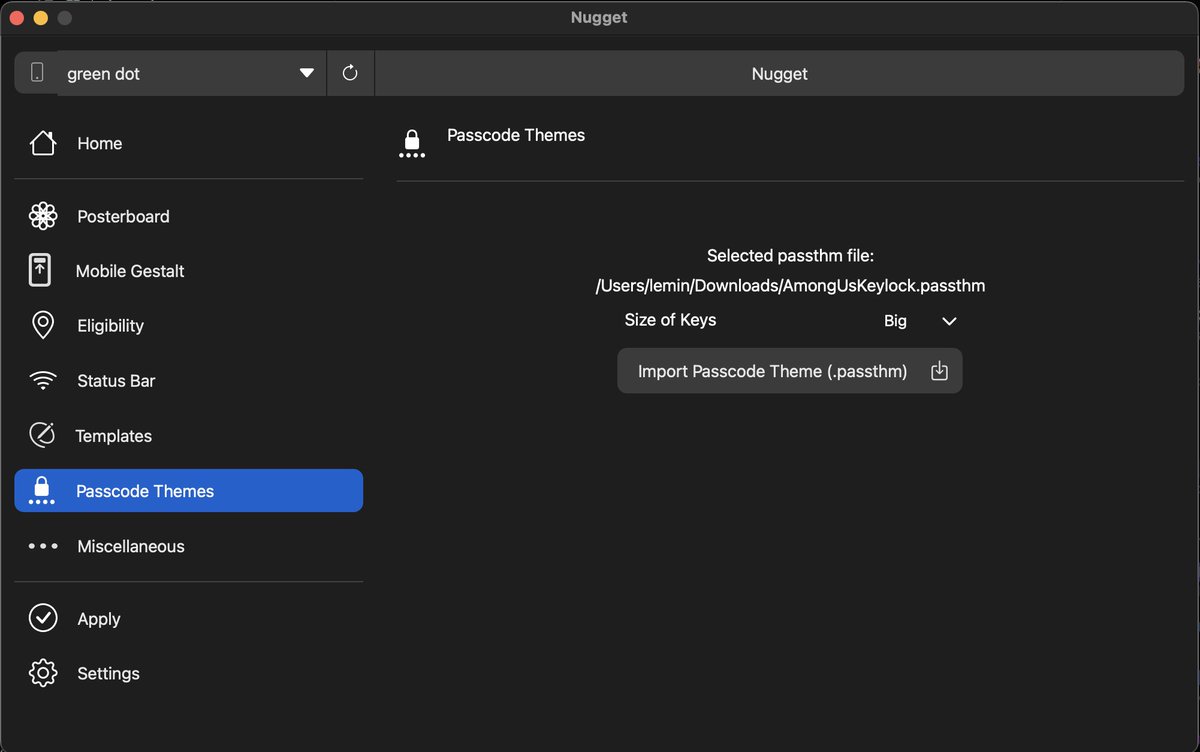Open the Eligibility section
1200x752 pixels.
[189, 326]
